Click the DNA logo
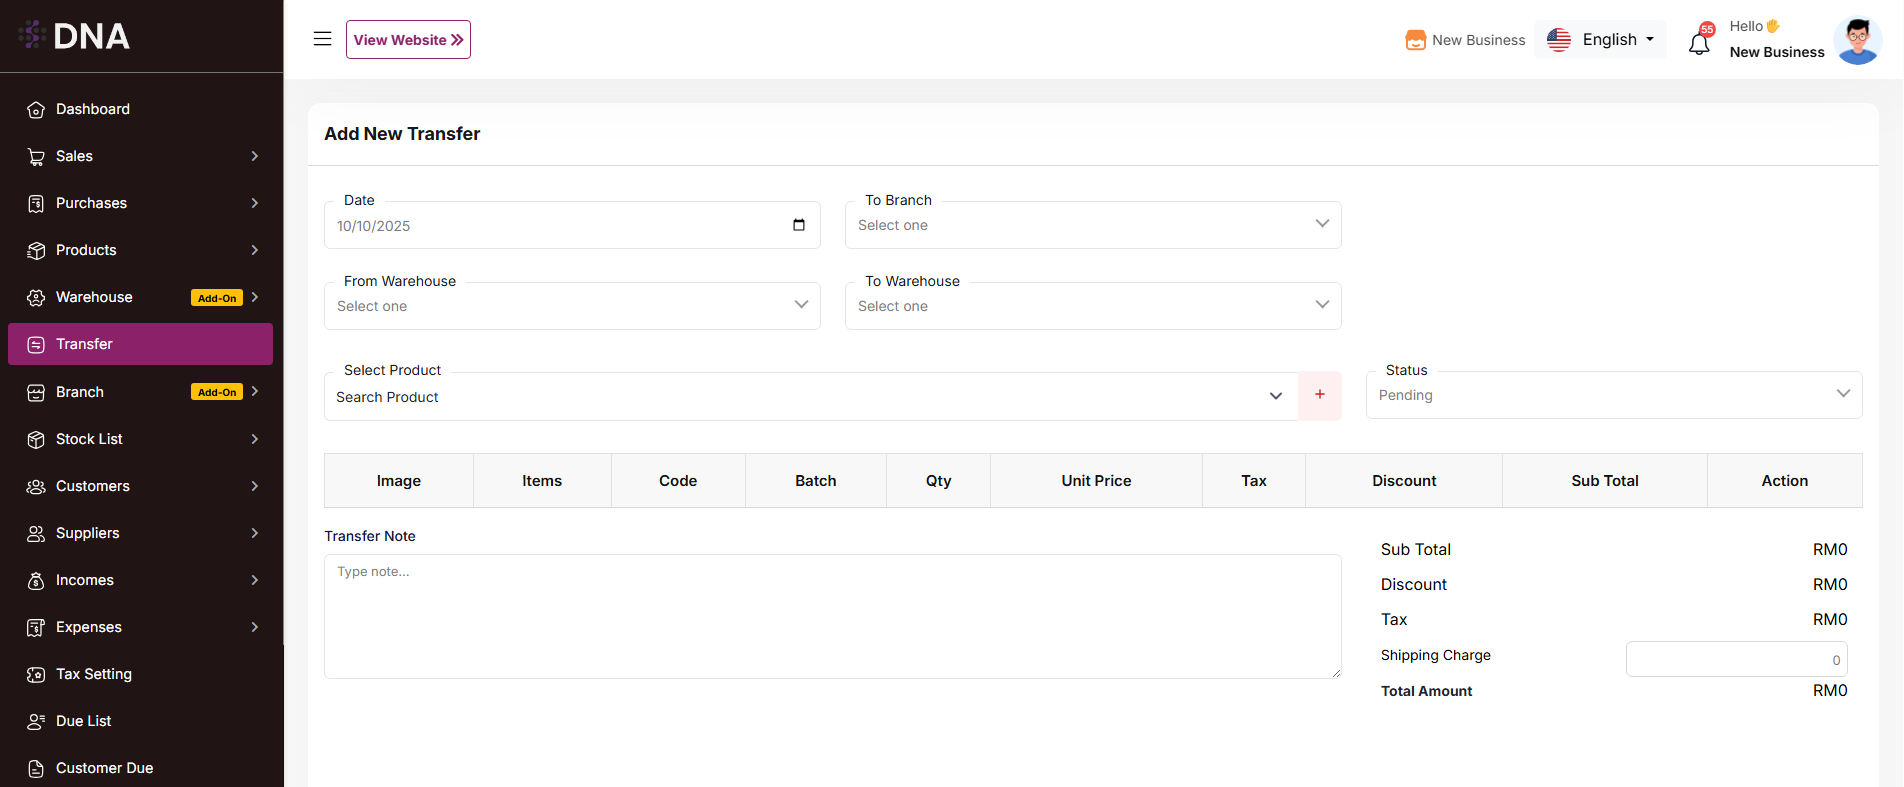1904x787 pixels. [75, 36]
